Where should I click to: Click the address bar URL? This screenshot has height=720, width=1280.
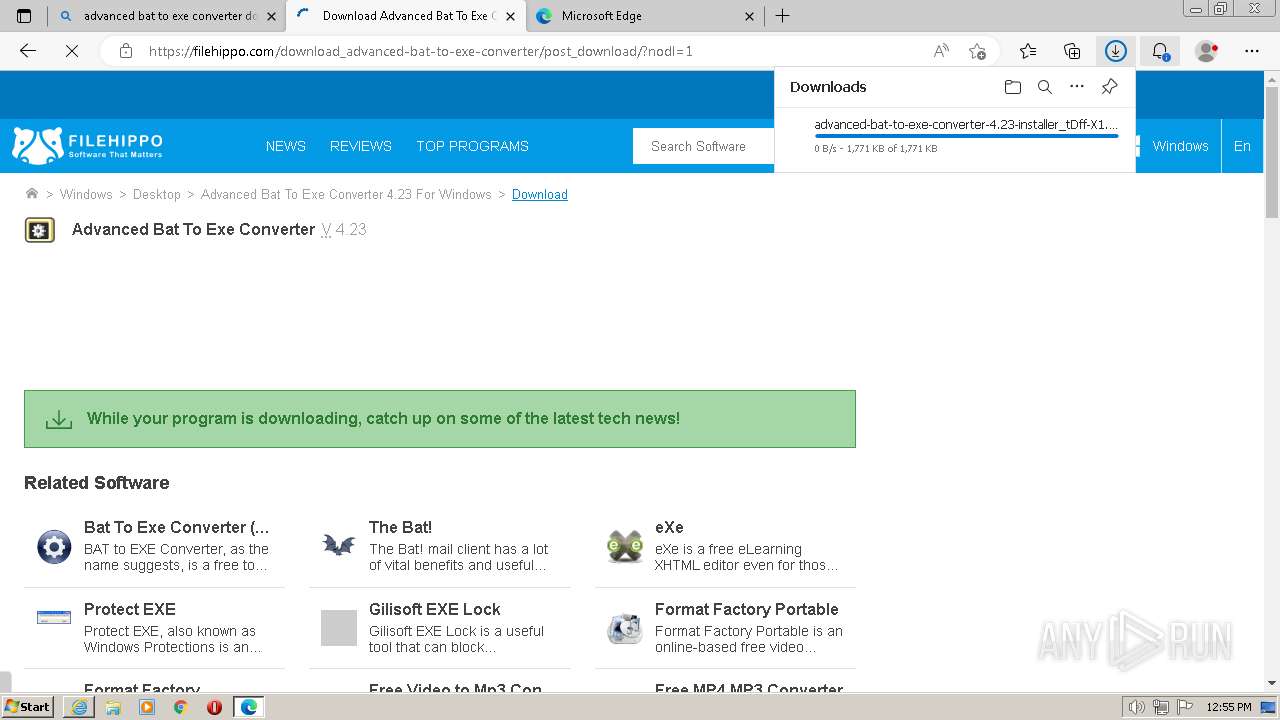(421, 51)
